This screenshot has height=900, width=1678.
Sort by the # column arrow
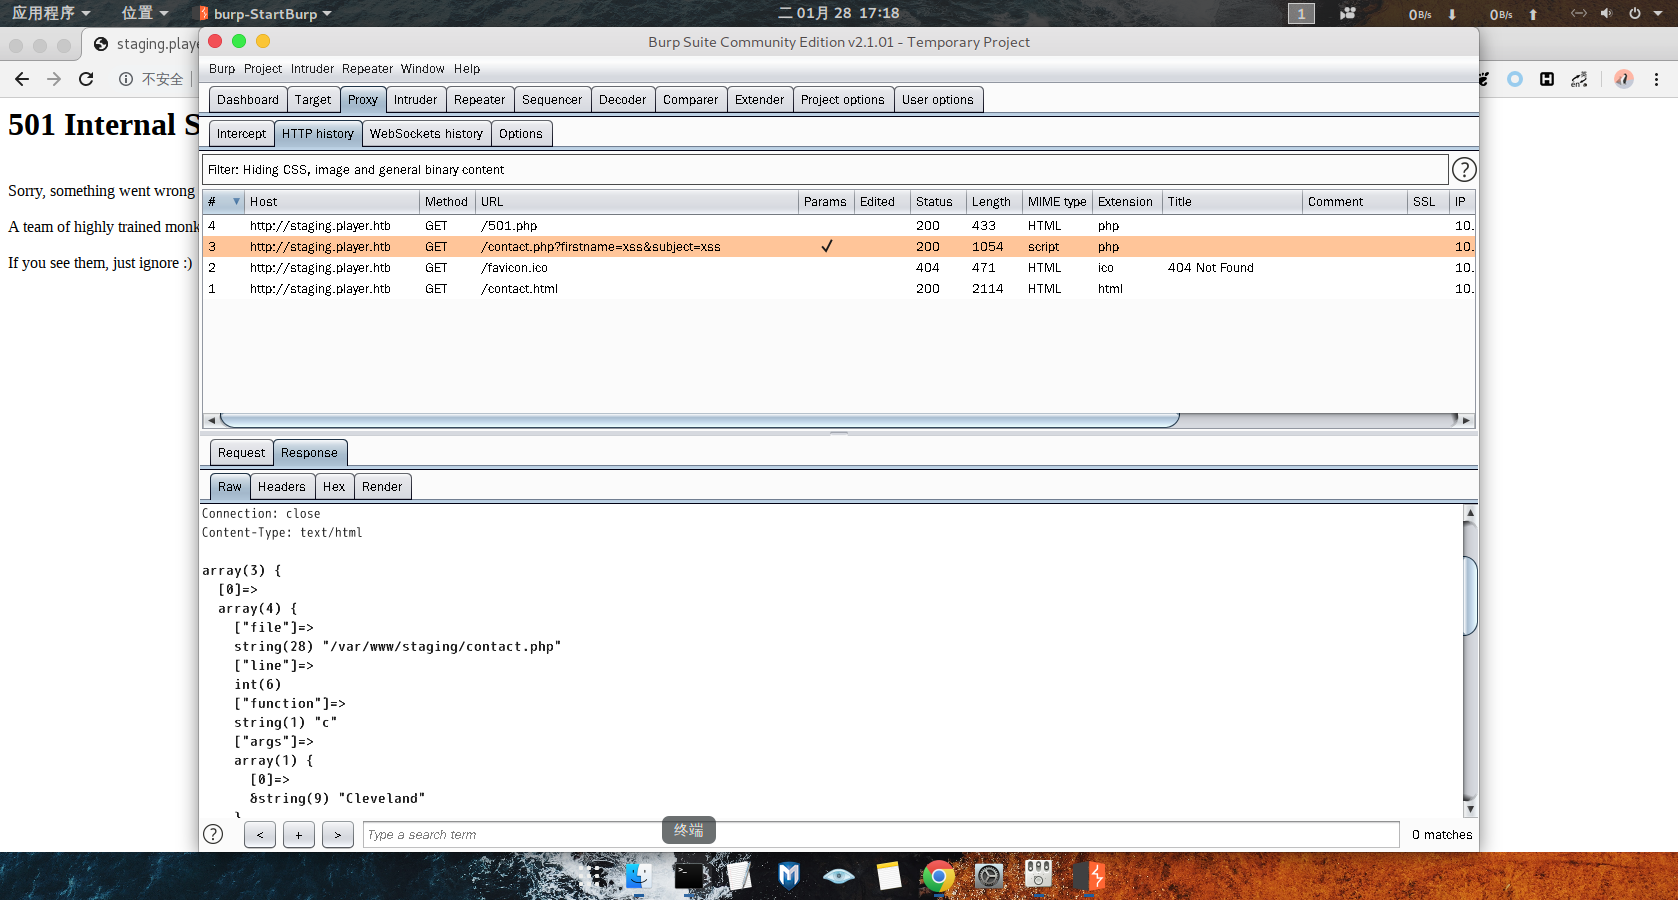pos(236,201)
